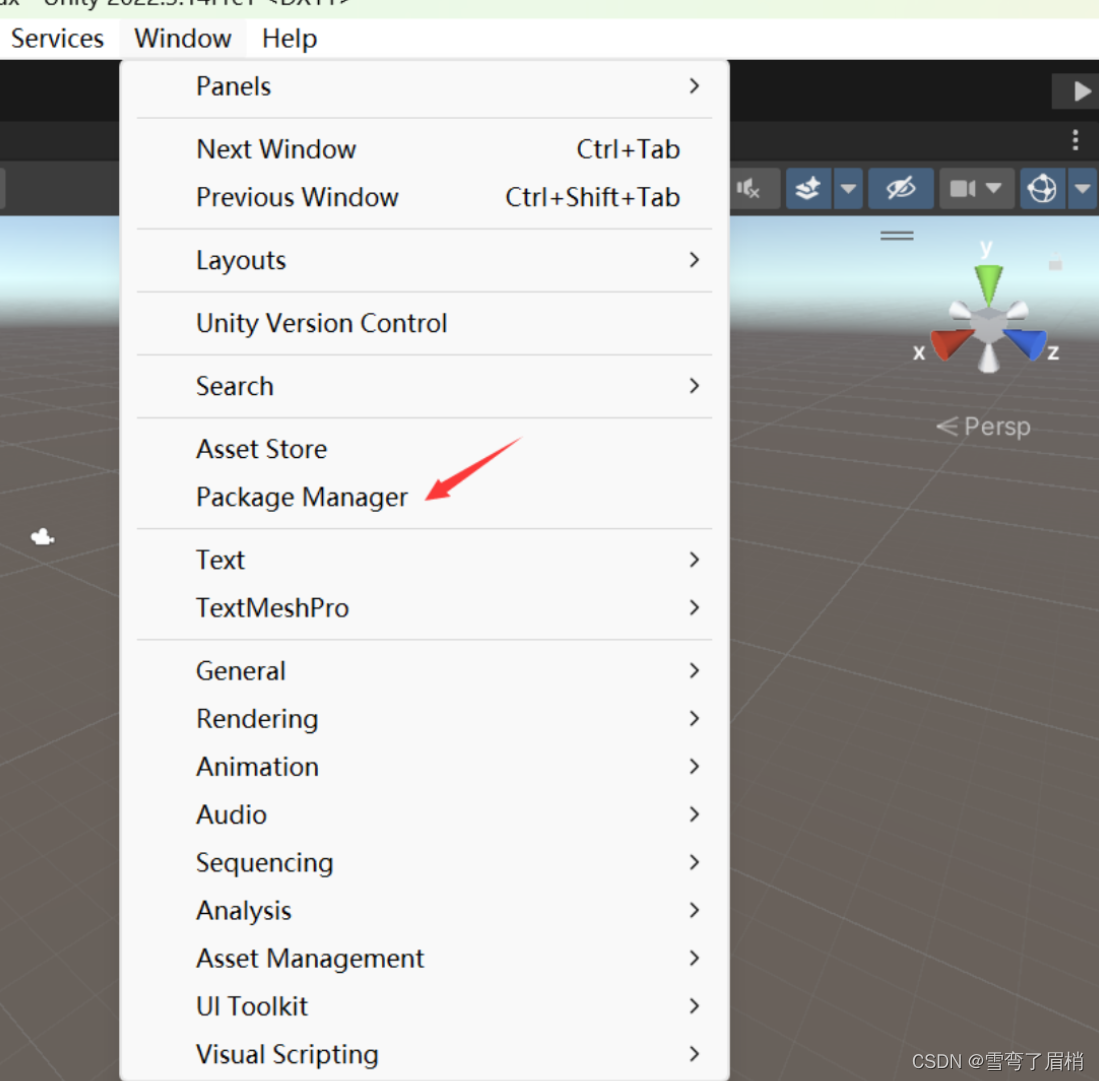Image resolution: width=1099 pixels, height=1081 pixels.
Task: Open Unity Version Control
Action: (425, 323)
